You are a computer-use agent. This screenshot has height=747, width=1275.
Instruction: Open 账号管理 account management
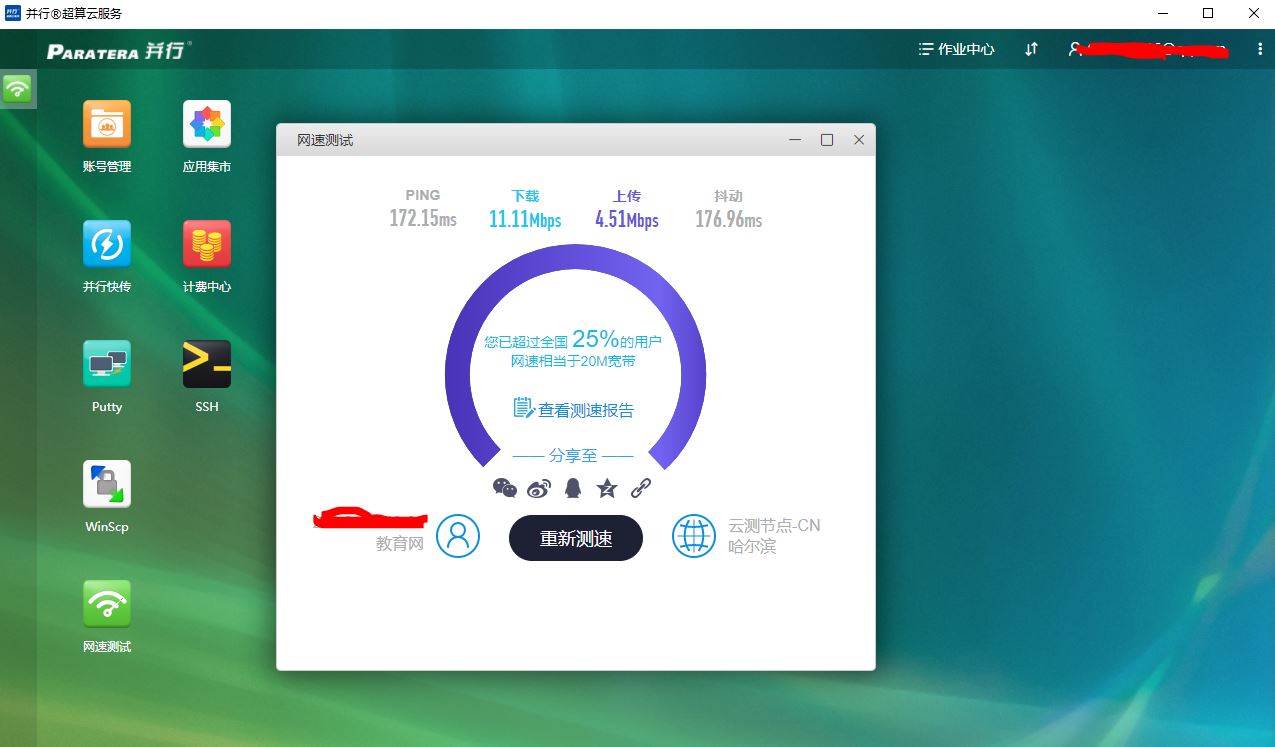(x=105, y=122)
